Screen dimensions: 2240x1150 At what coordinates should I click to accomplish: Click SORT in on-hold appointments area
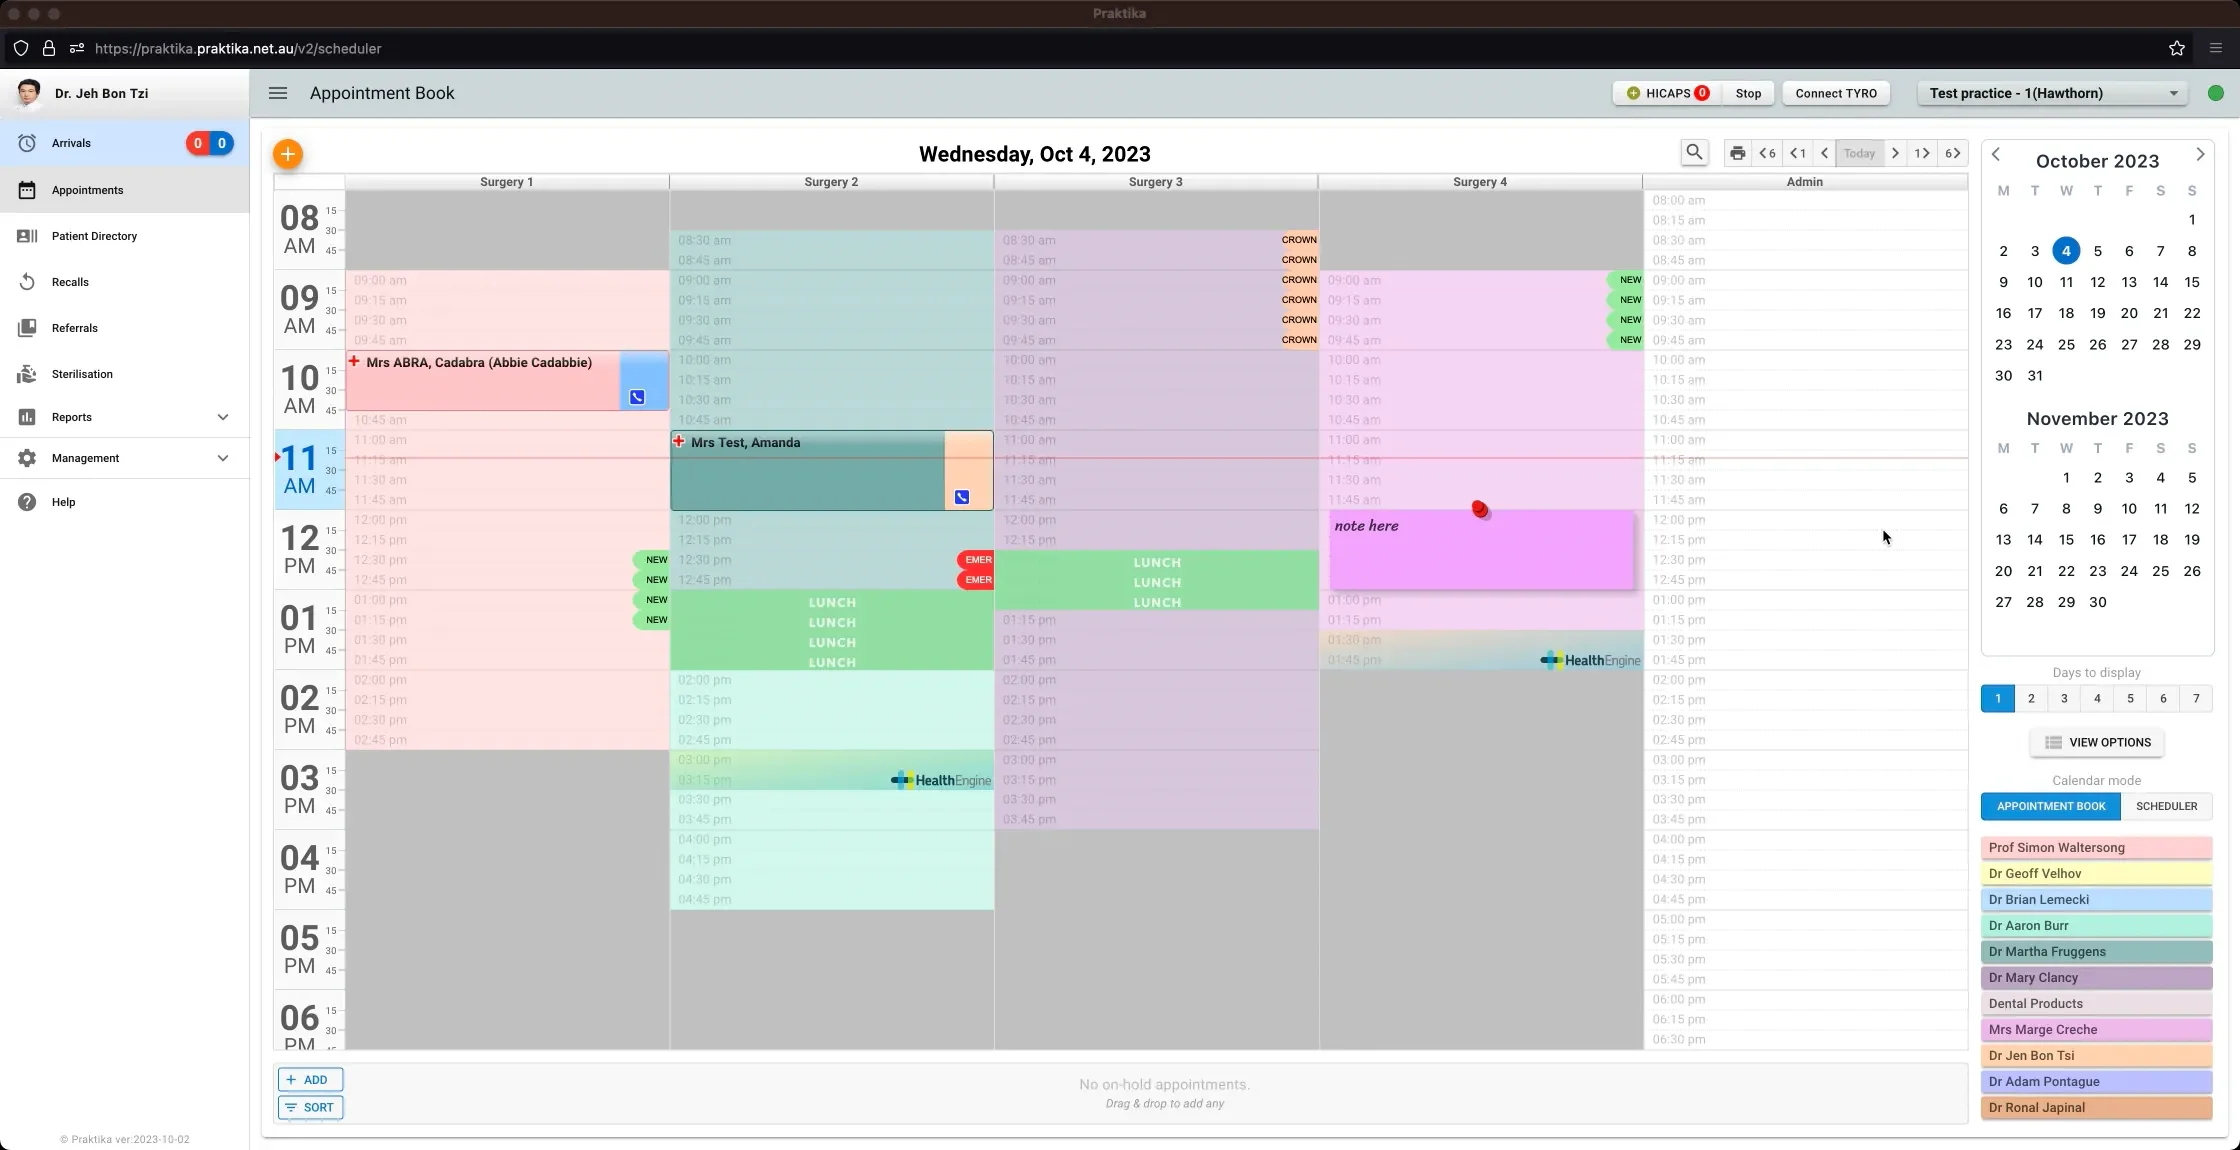pyautogui.click(x=310, y=1107)
